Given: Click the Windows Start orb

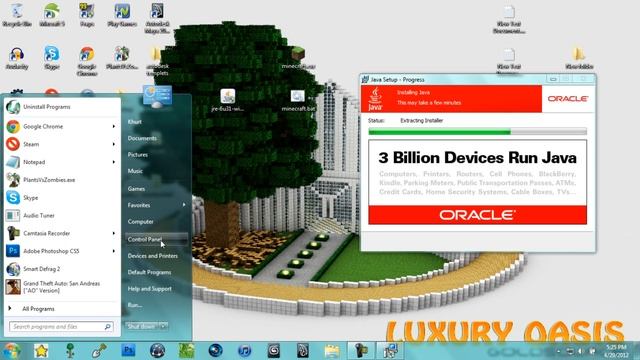Looking at the screenshot, I should coord(11,351).
